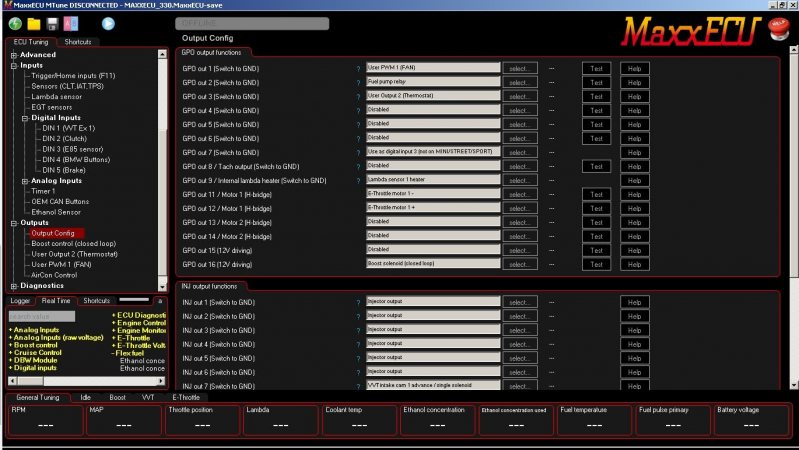This screenshot has width=799, height=450.
Task: Click select for INJ out 4
Action: click(x=520, y=345)
